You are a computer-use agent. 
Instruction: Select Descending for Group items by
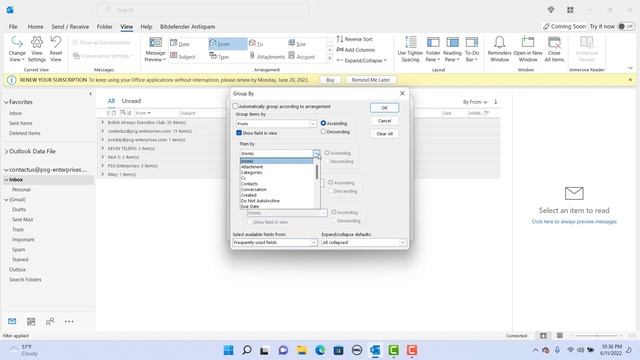pos(323,132)
